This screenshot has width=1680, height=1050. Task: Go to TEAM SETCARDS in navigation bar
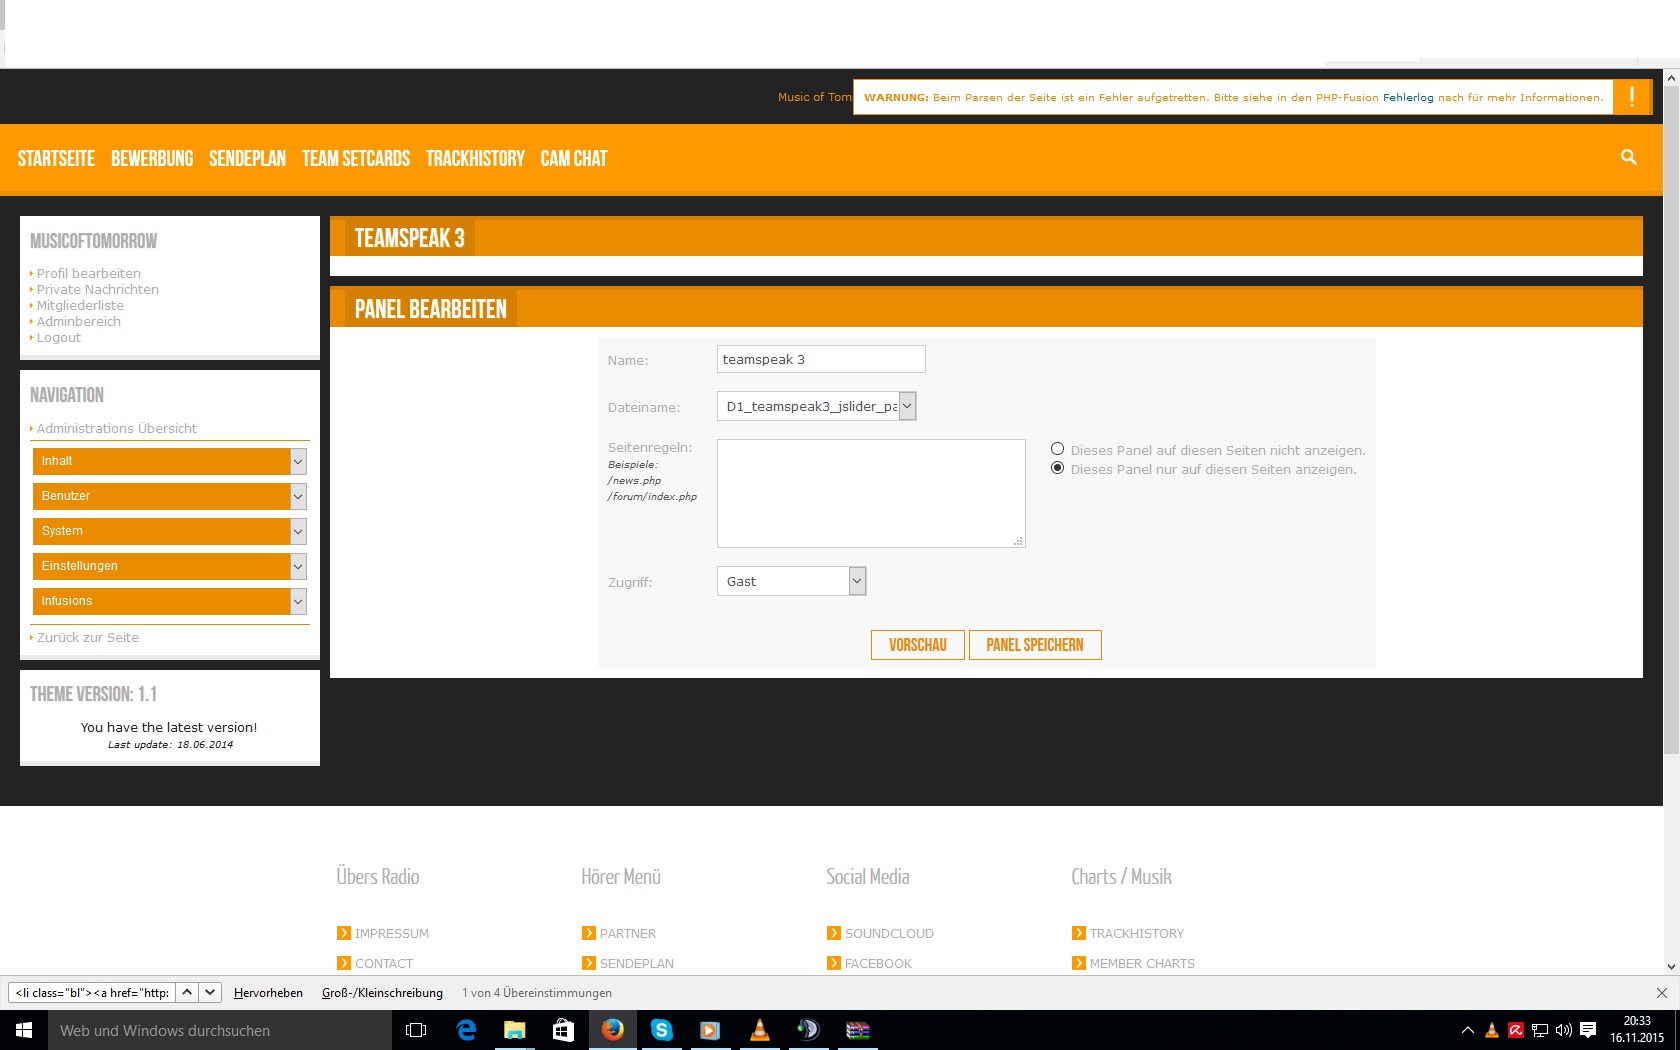pyautogui.click(x=356, y=159)
